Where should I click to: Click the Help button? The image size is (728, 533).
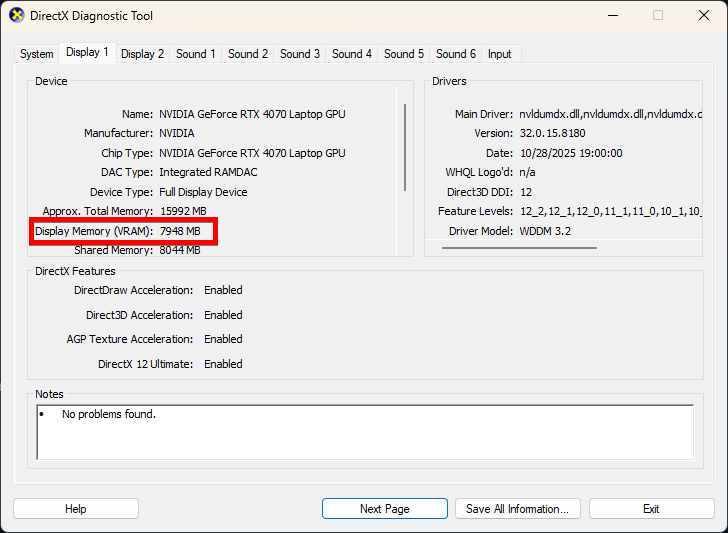pyautogui.click(x=76, y=509)
